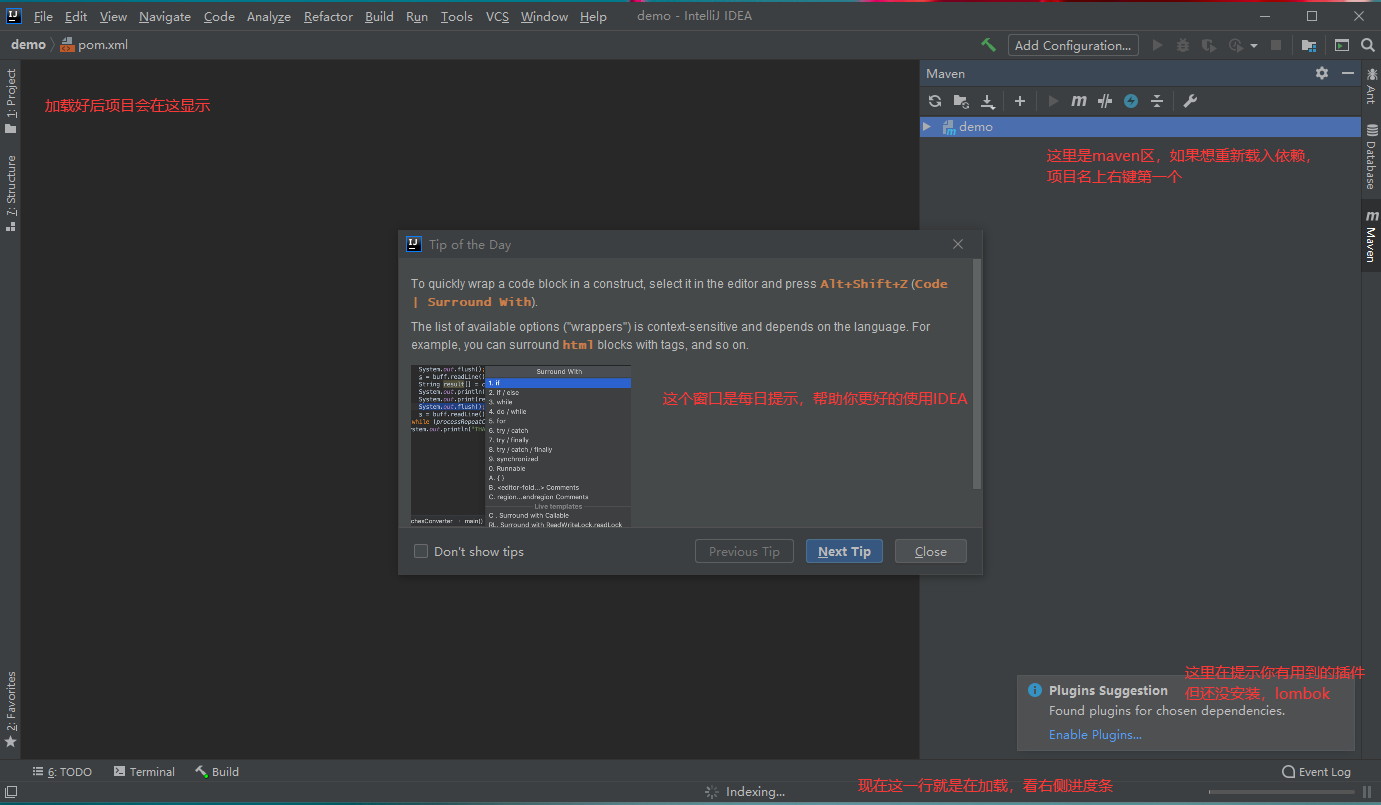
Task: Open the Terminal tool window tab
Action: [x=144, y=772]
